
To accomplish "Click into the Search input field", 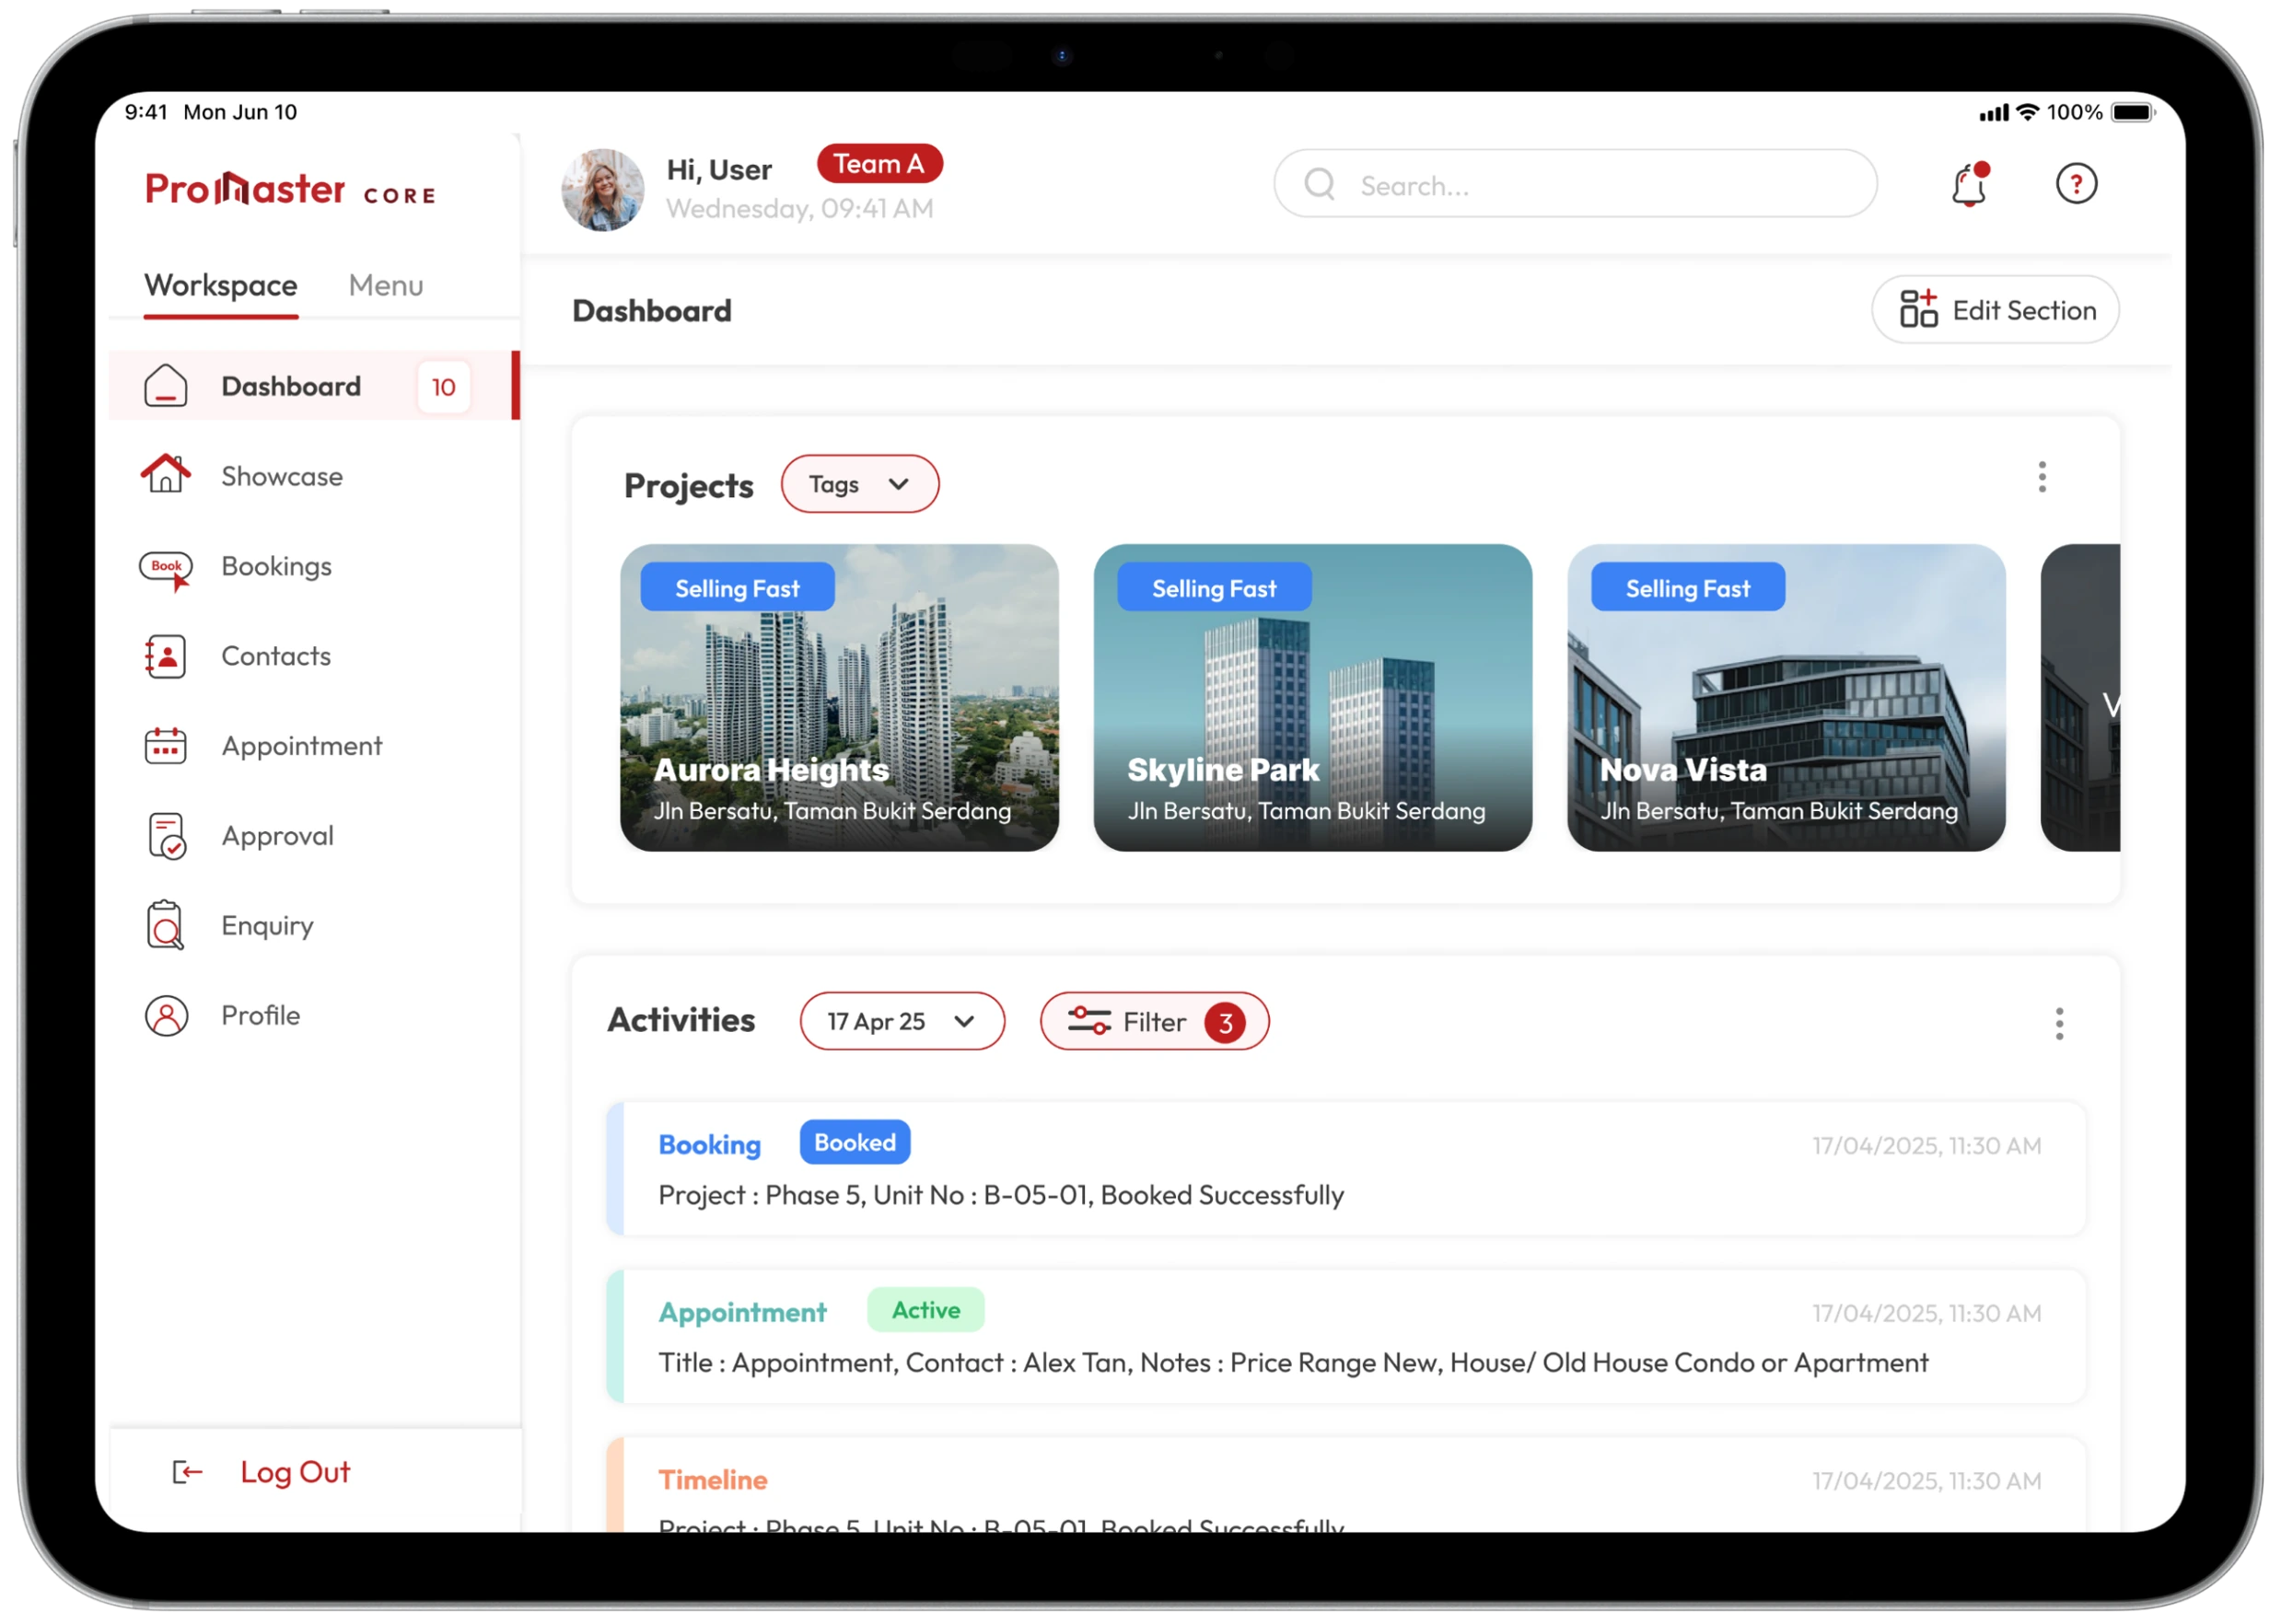I will click(x=1575, y=184).
